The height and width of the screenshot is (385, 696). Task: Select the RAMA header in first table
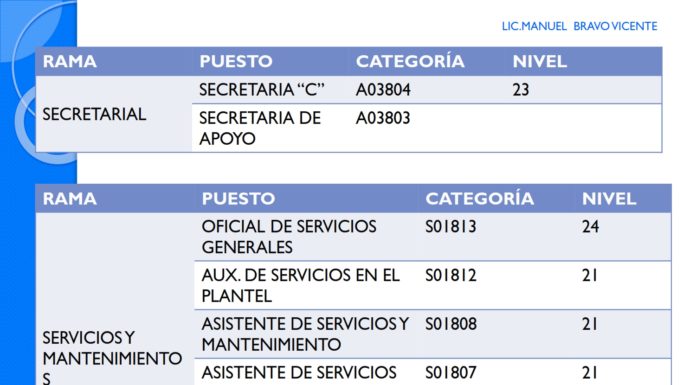[70, 61]
